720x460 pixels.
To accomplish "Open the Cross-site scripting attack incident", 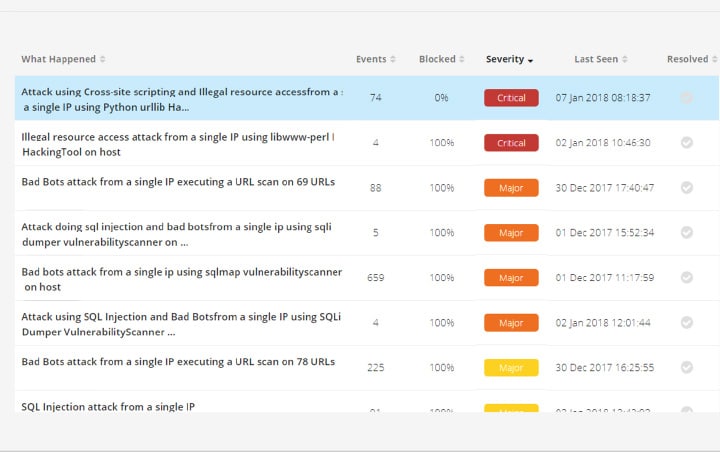I will [x=180, y=98].
